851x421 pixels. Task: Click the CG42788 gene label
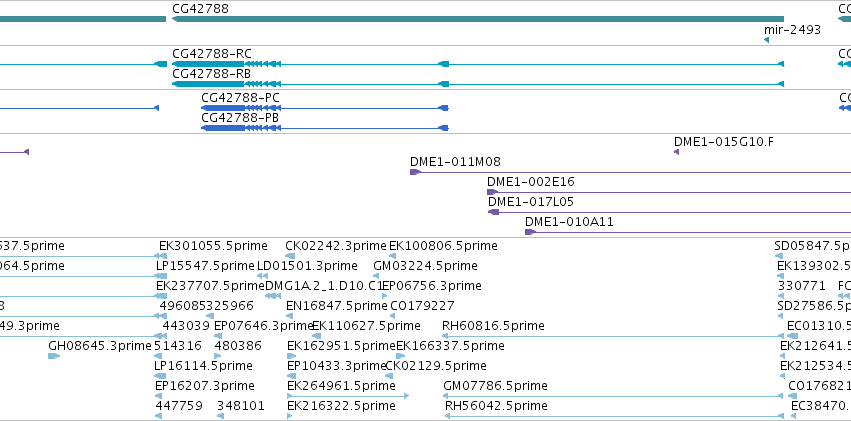tap(200, 9)
